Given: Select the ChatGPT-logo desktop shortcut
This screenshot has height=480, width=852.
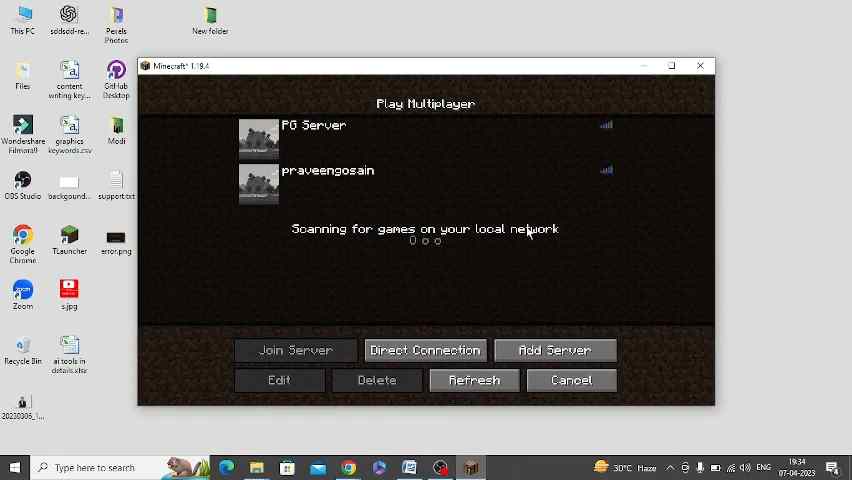Looking at the screenshot, I should pyautogui.click(x=69, y=21).
